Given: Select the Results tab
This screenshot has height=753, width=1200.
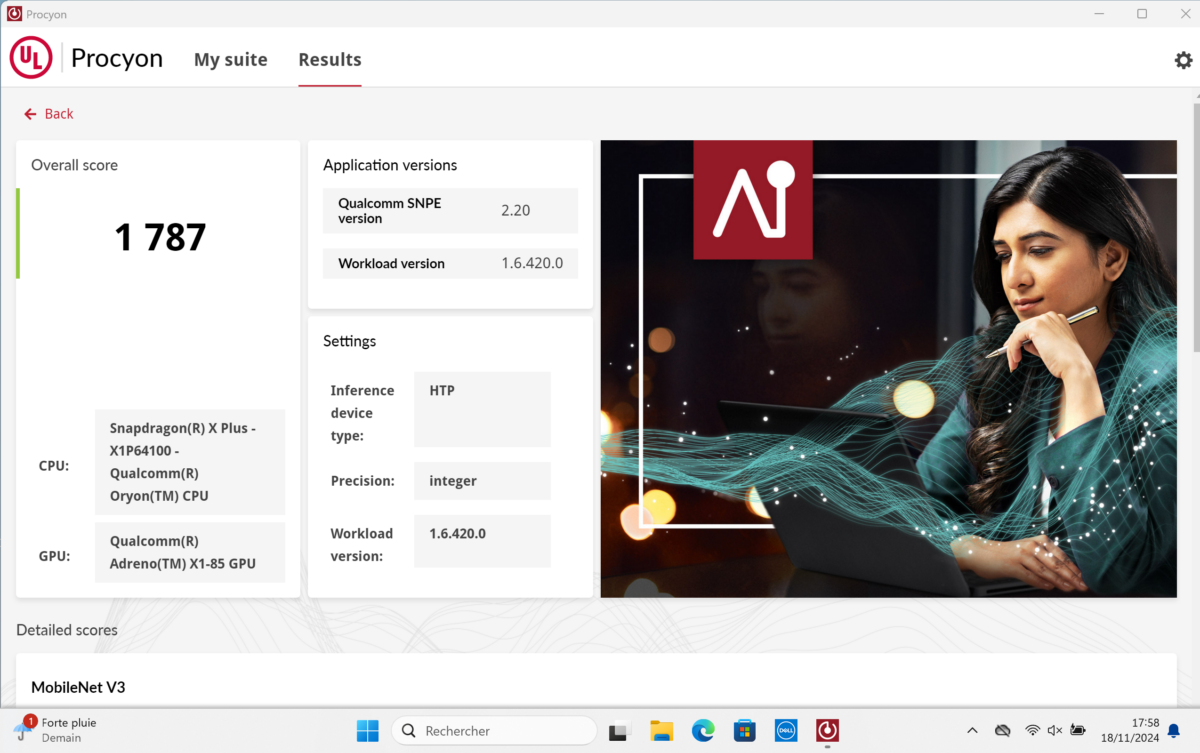Looking at the screenshot, I should pyautogui.click(x=329, y=60).
